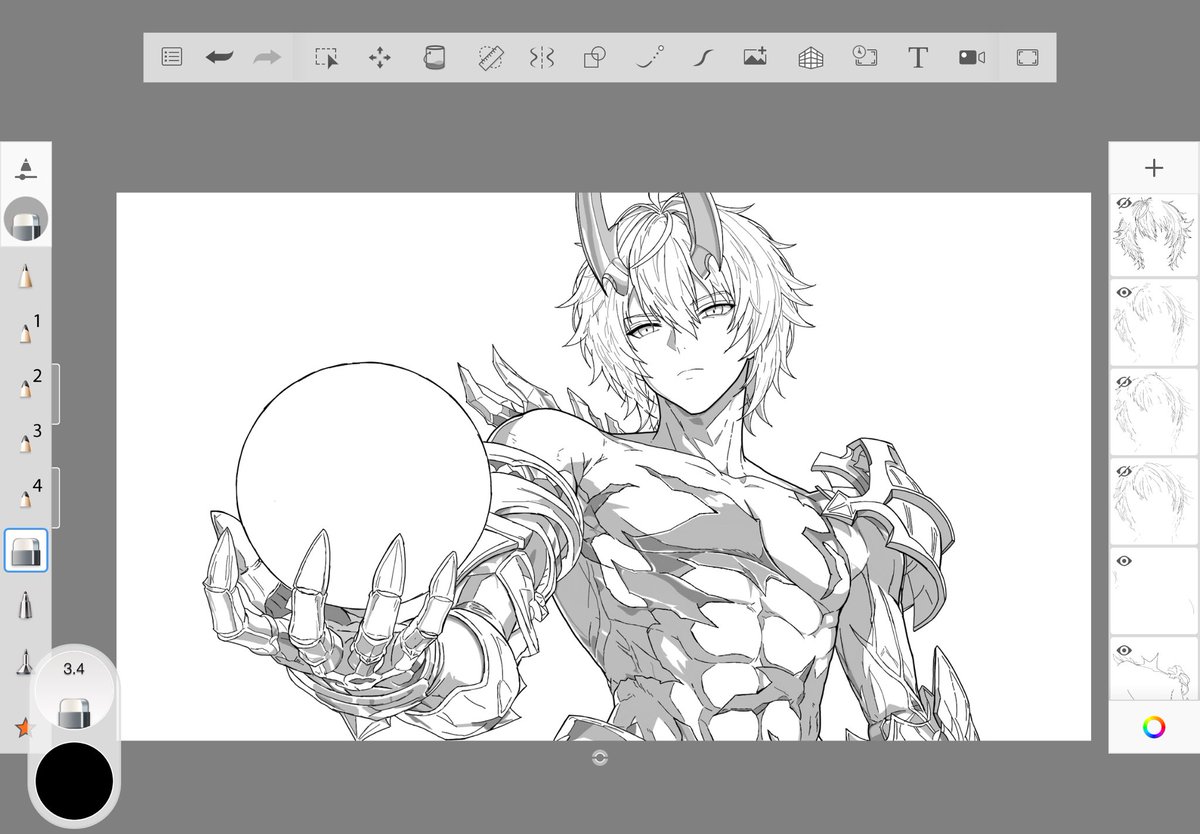This screenshot has height=834, width=1200.
Task: Open the Perspective Guides grid tool
Action: click(x=810, y=58)
